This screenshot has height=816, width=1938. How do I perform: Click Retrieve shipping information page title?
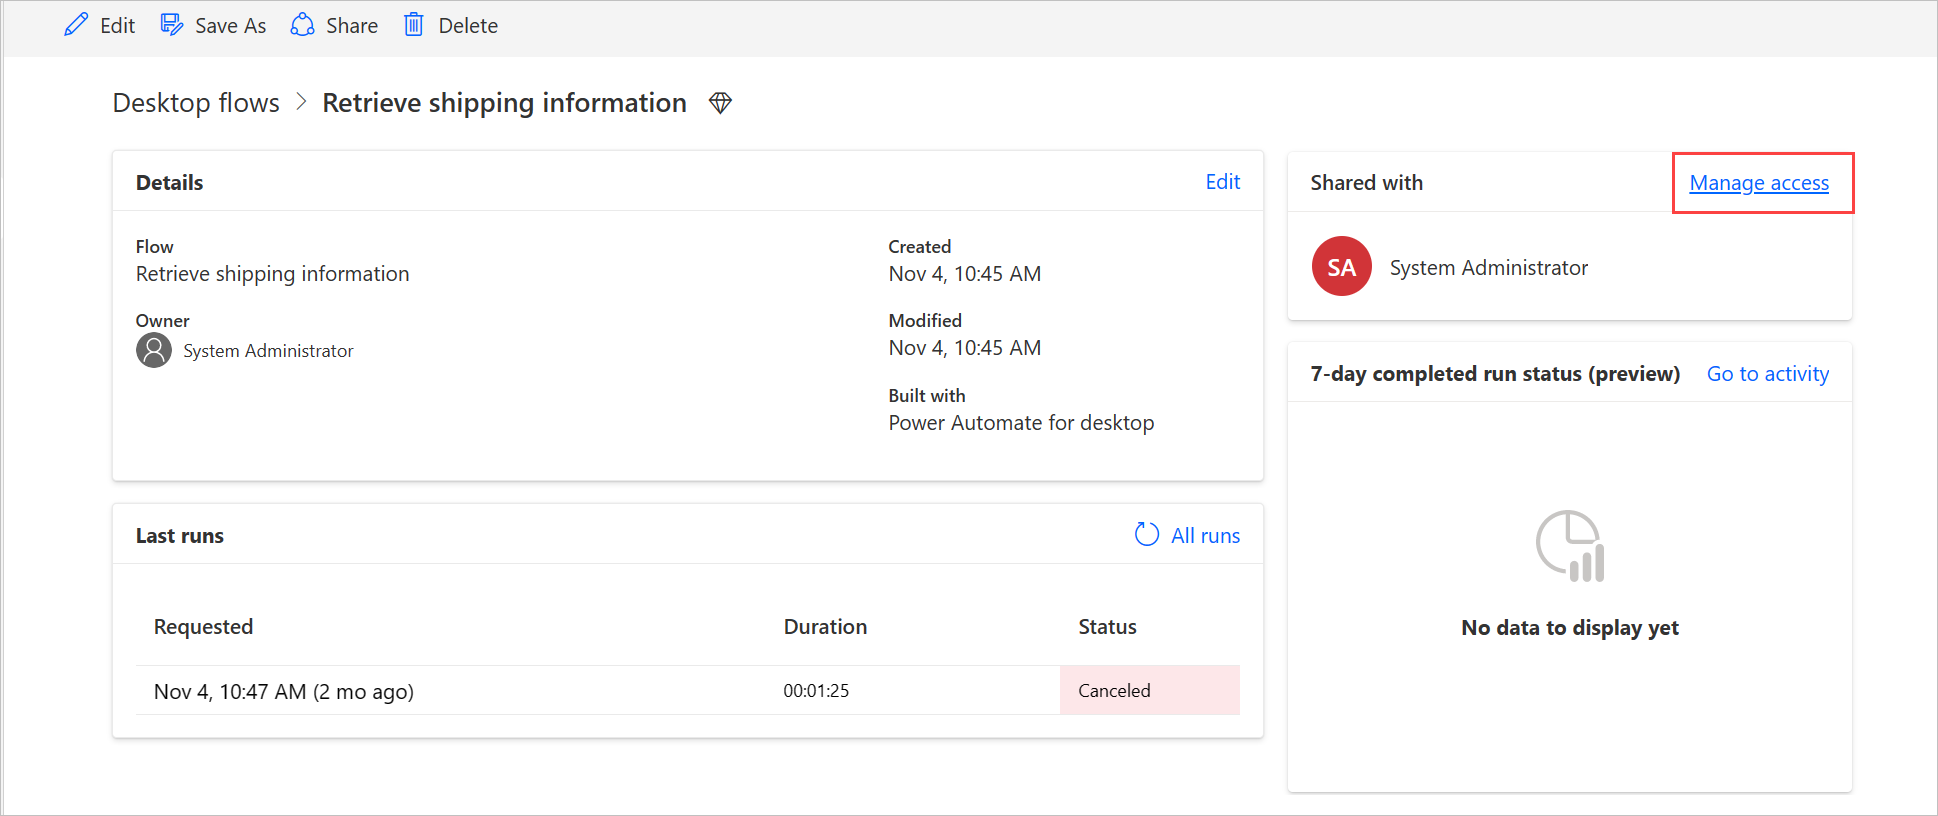coord(504,103)
